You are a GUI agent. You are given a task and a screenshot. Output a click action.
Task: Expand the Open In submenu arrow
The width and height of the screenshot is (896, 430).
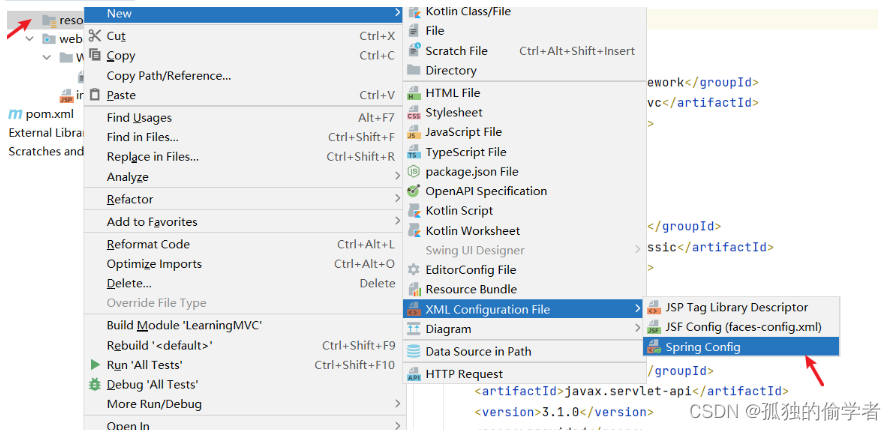click(397, 425)
